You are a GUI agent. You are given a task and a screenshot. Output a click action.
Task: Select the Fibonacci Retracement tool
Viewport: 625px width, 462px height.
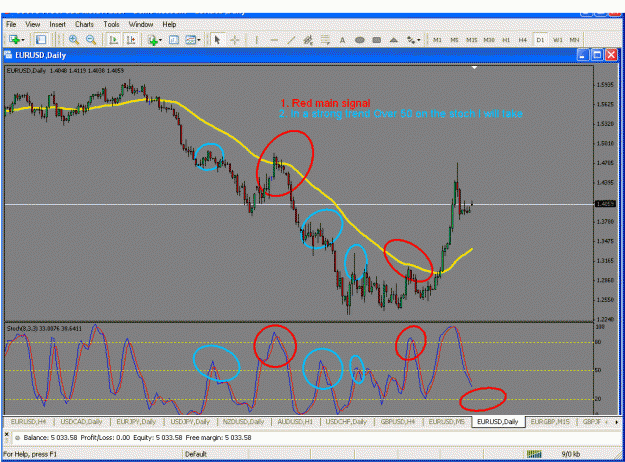coord(325,39)
